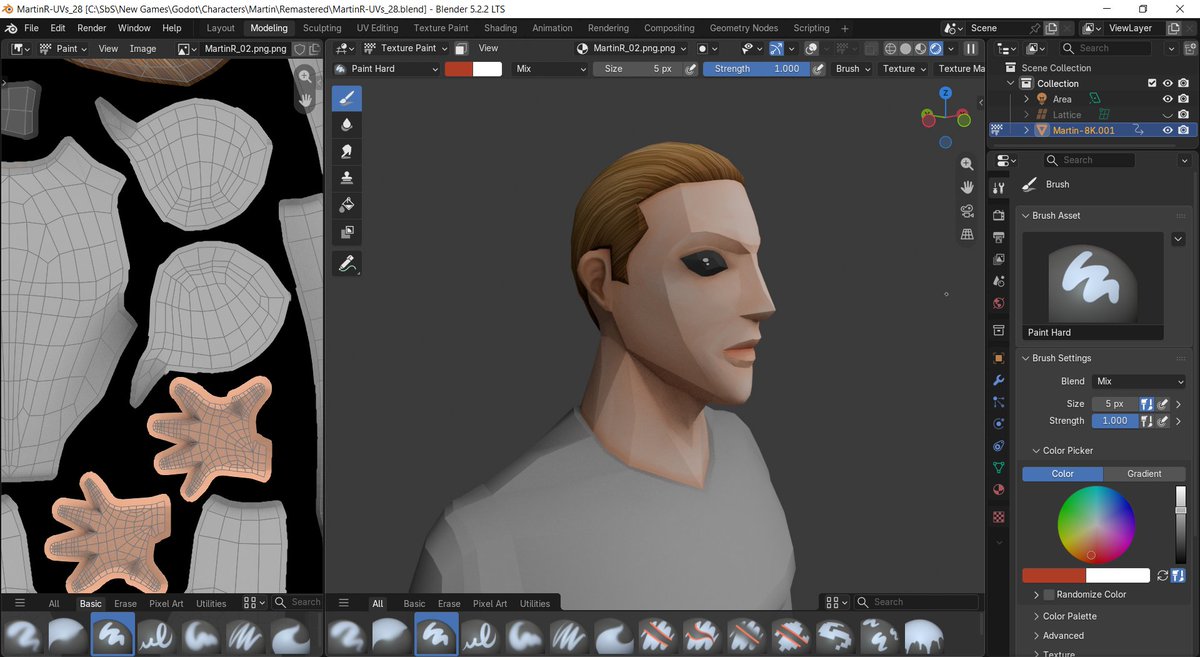Disable Martin-8K.001 in renders camera icon
The width and height of the screenshot is (1200, 657).
[x=1183, y=130]
